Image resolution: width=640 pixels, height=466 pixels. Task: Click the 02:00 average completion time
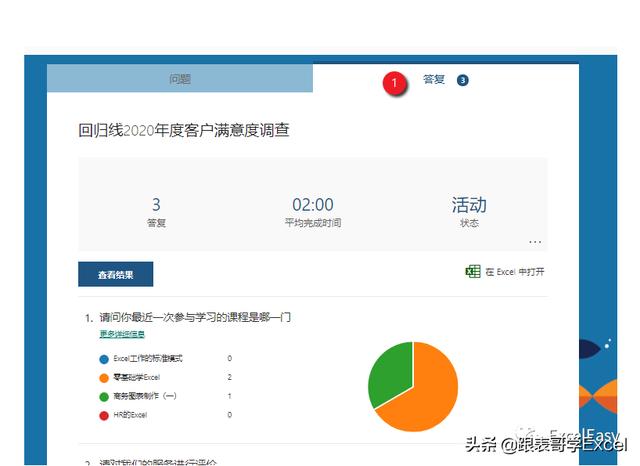tap(313, 205)
